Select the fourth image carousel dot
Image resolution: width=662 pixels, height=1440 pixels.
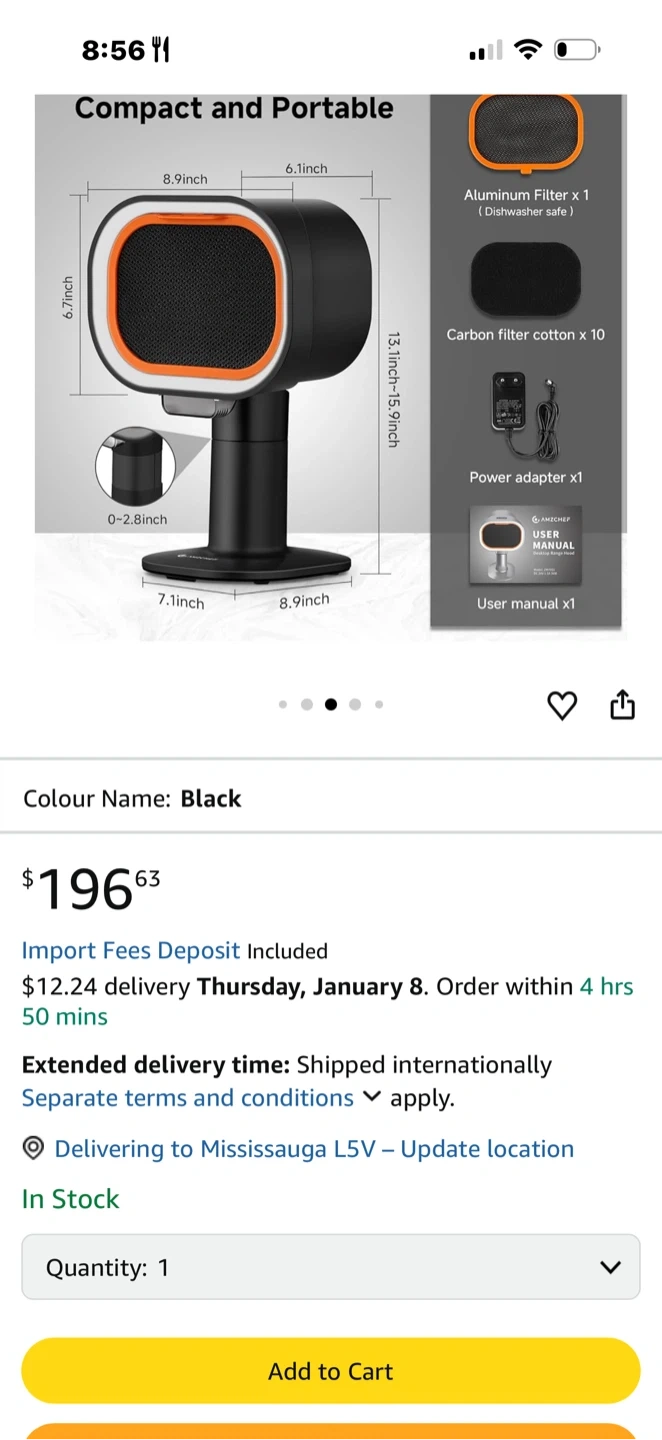point(355,705)
